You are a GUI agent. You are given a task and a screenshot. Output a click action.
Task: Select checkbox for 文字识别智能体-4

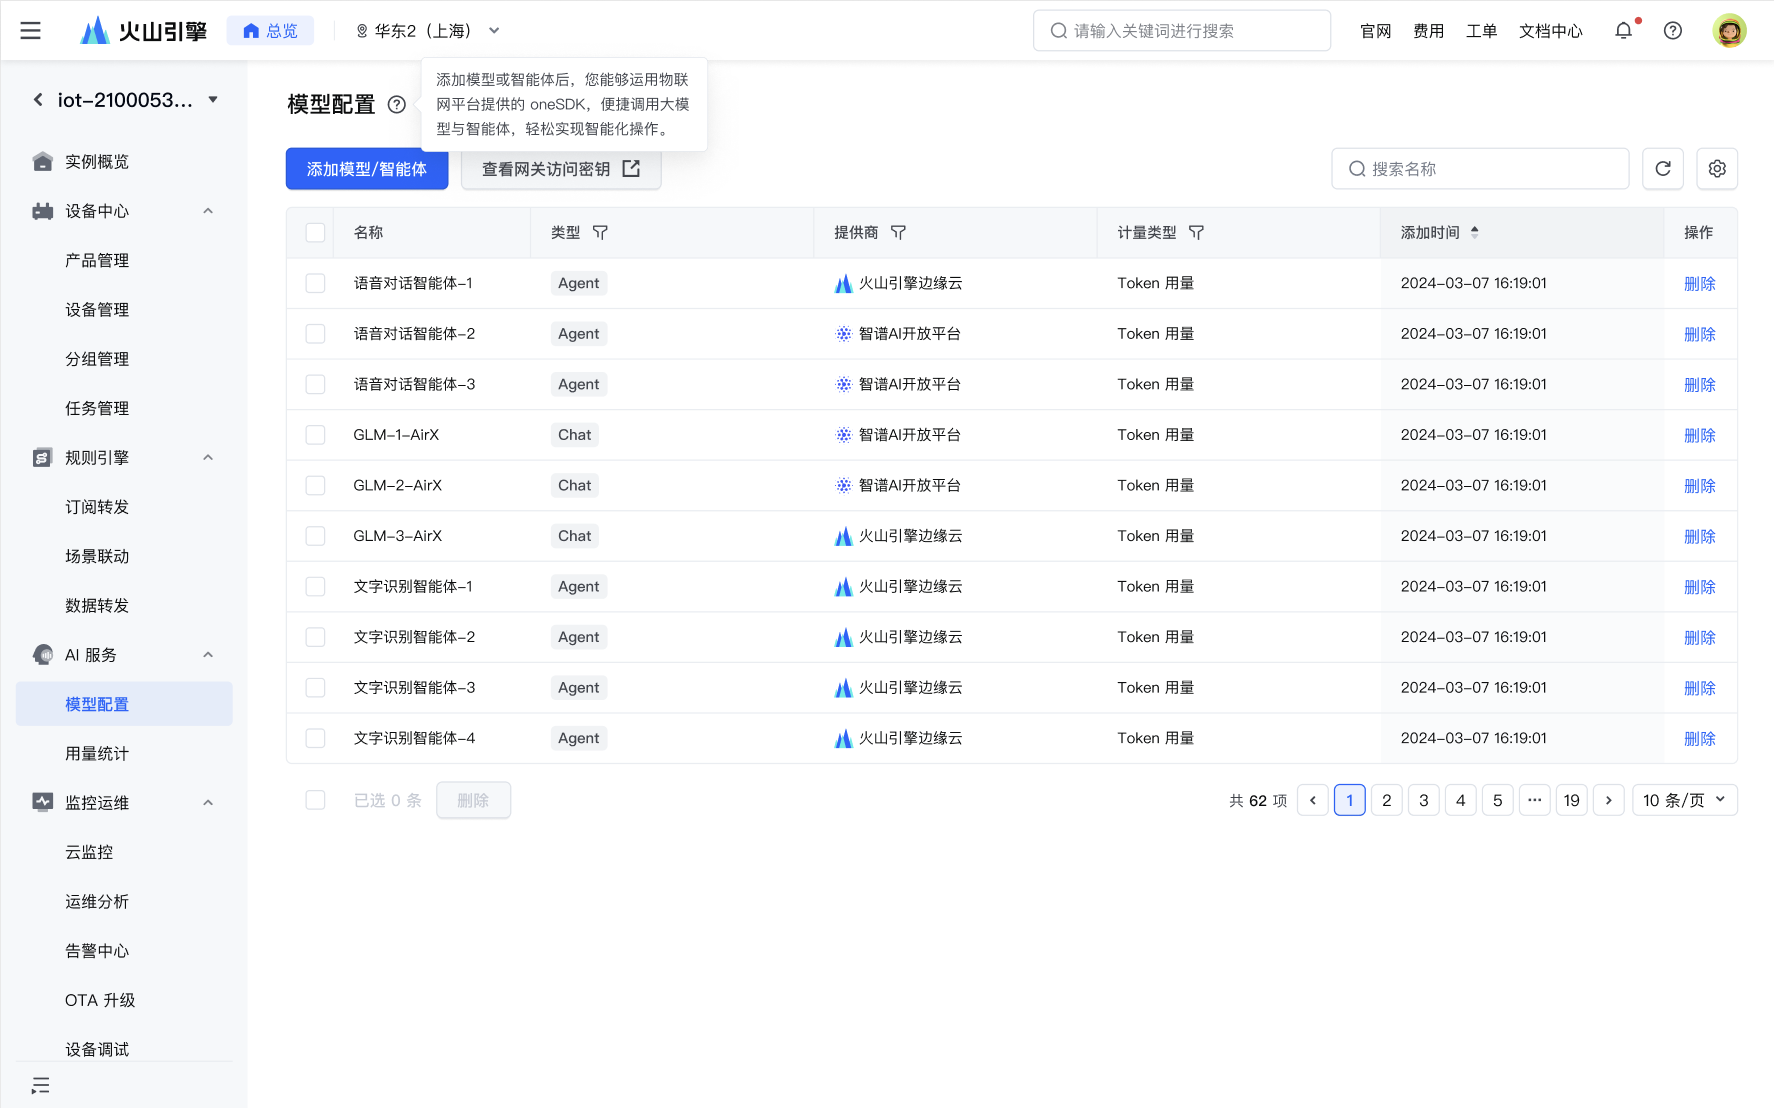click(x=315, y=739)
